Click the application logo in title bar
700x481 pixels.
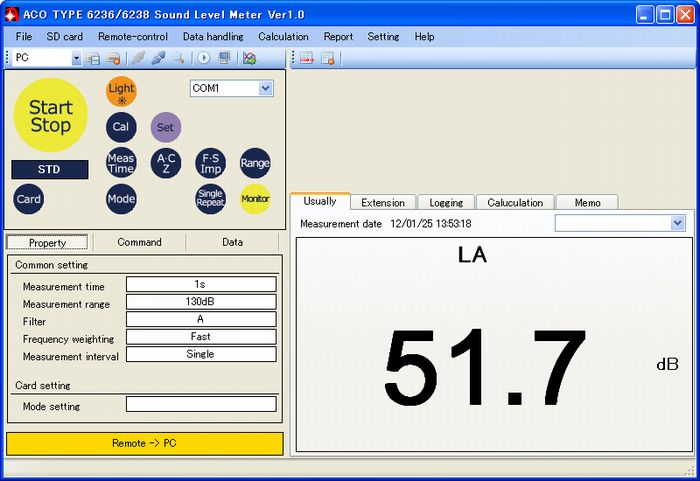pos(11,15)
